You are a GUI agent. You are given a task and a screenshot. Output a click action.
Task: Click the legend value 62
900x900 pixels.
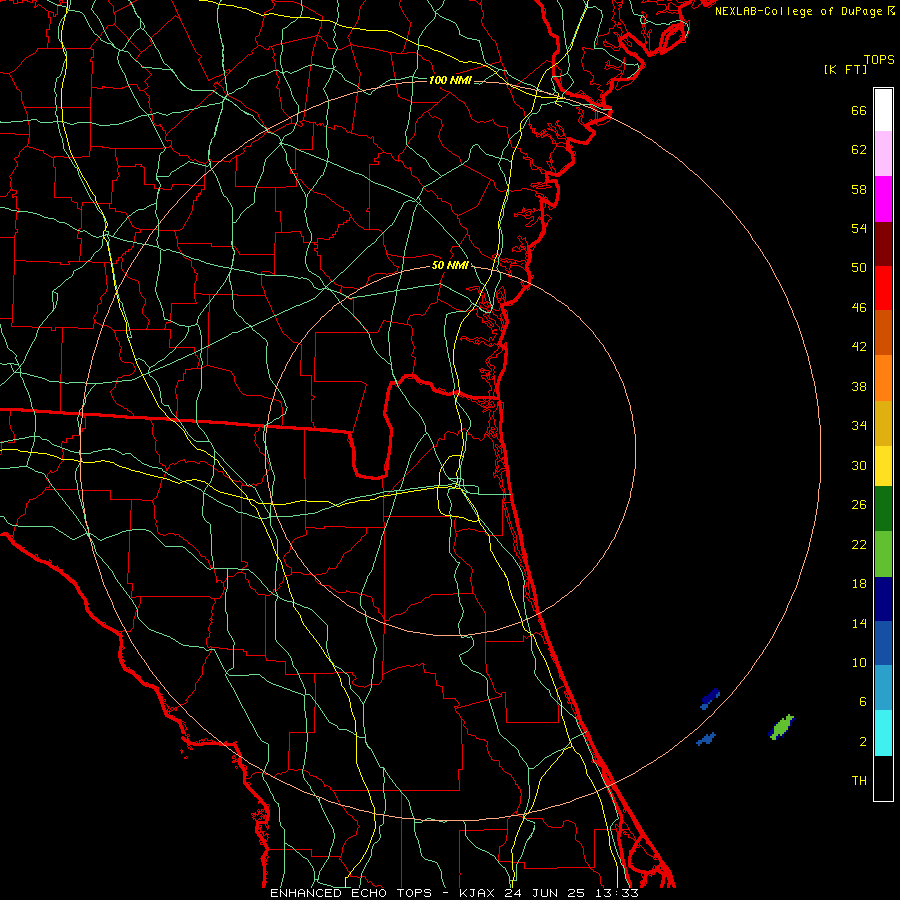coord(859,150)
